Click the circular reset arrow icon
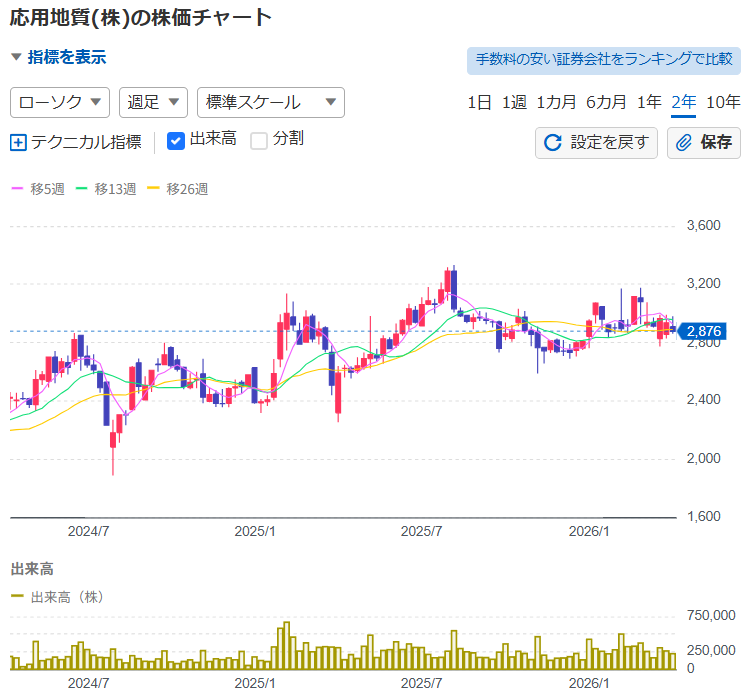 tap(552, 142)
